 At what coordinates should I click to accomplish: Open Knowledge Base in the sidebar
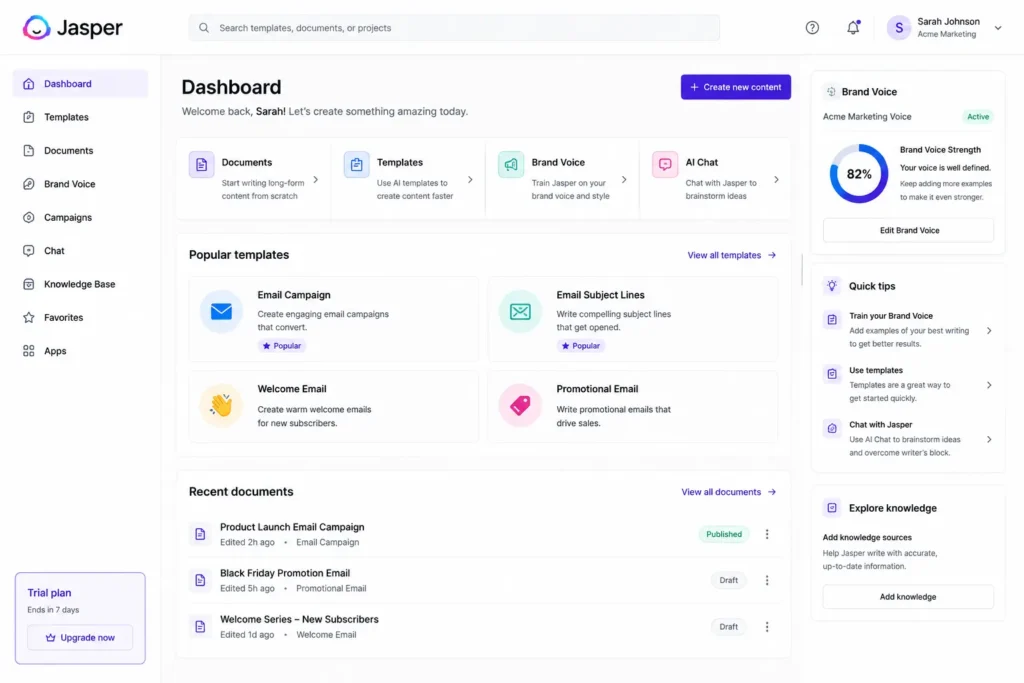tap(80, 284)
